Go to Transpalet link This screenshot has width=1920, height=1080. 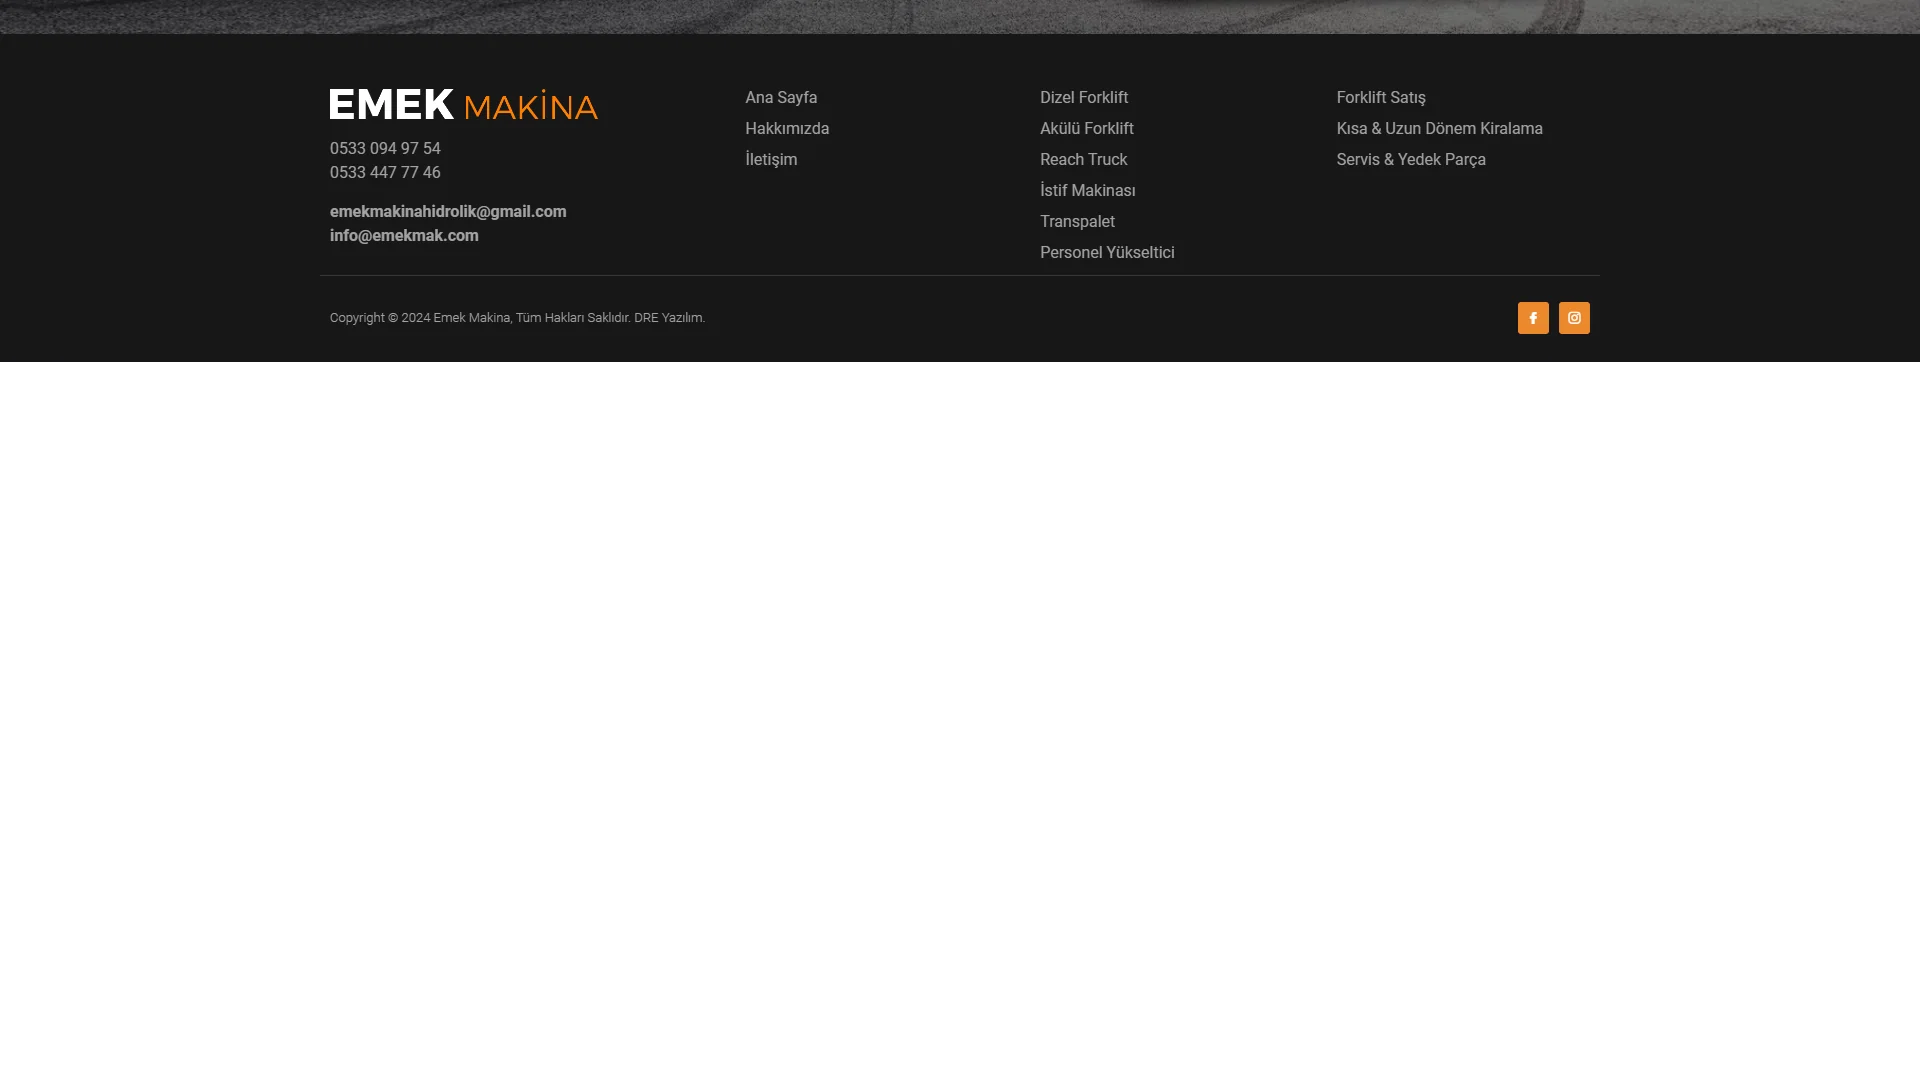point(1077,222)
